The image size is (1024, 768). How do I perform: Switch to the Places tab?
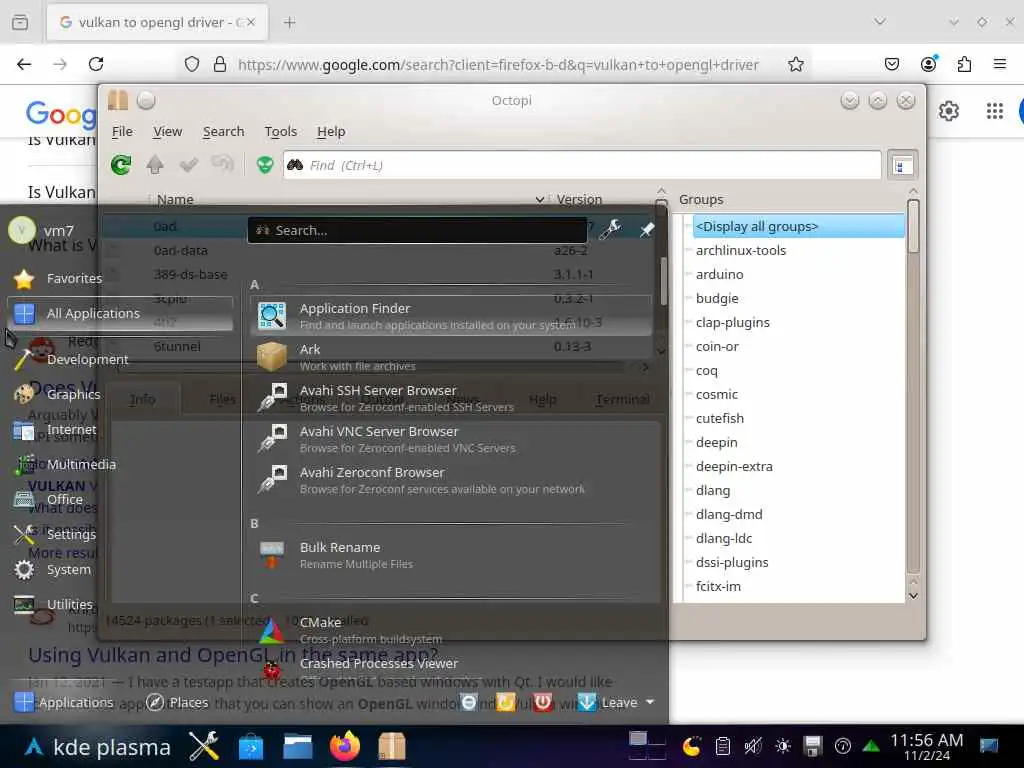coord(176,703)
